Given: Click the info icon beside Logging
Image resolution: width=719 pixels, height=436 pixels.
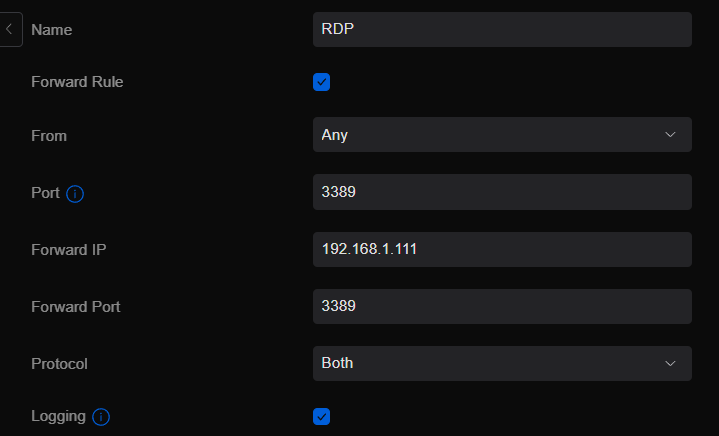Looking at the screenshot, I should 101,417.
